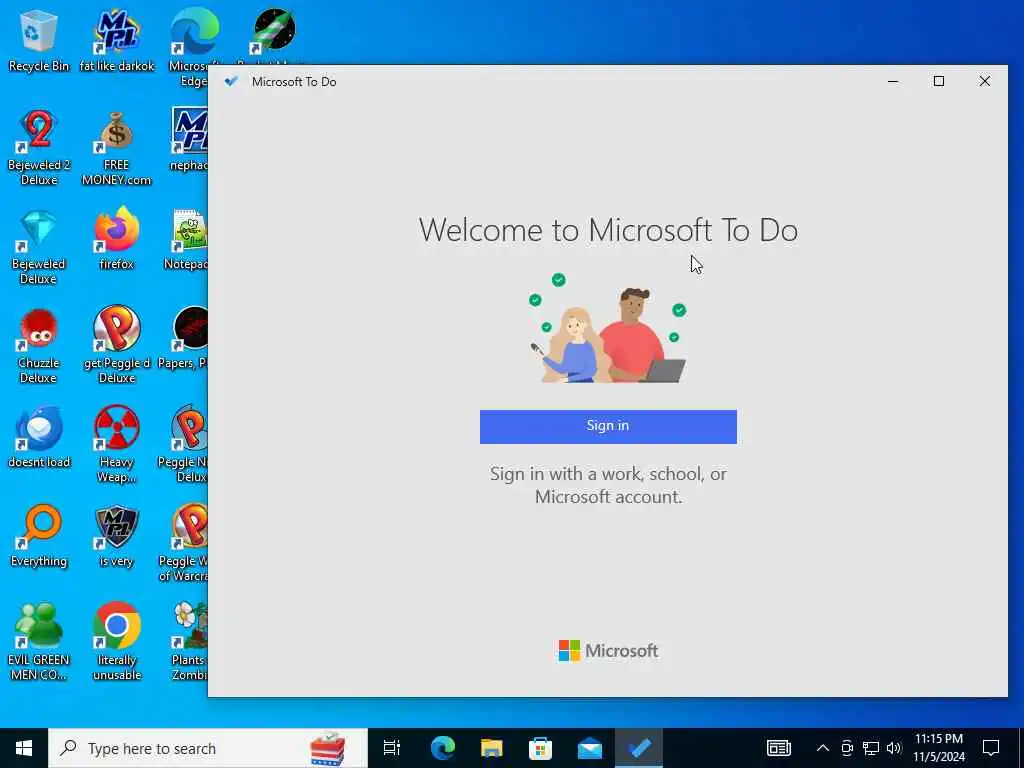The width and height of the screenshot is (1024, 768).
Task: Select the Papers, P... desktop shortcut
Action: [x=185, y=338]
